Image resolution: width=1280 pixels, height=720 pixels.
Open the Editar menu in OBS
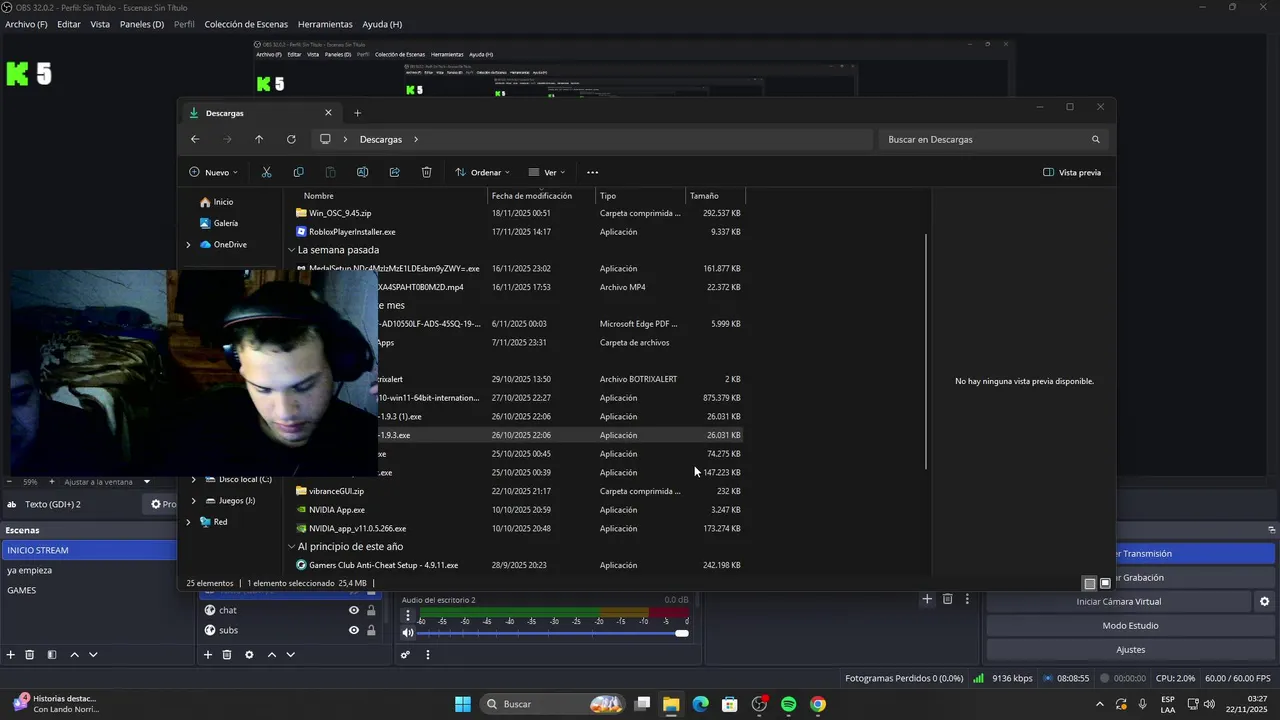[x=69, y=24]
